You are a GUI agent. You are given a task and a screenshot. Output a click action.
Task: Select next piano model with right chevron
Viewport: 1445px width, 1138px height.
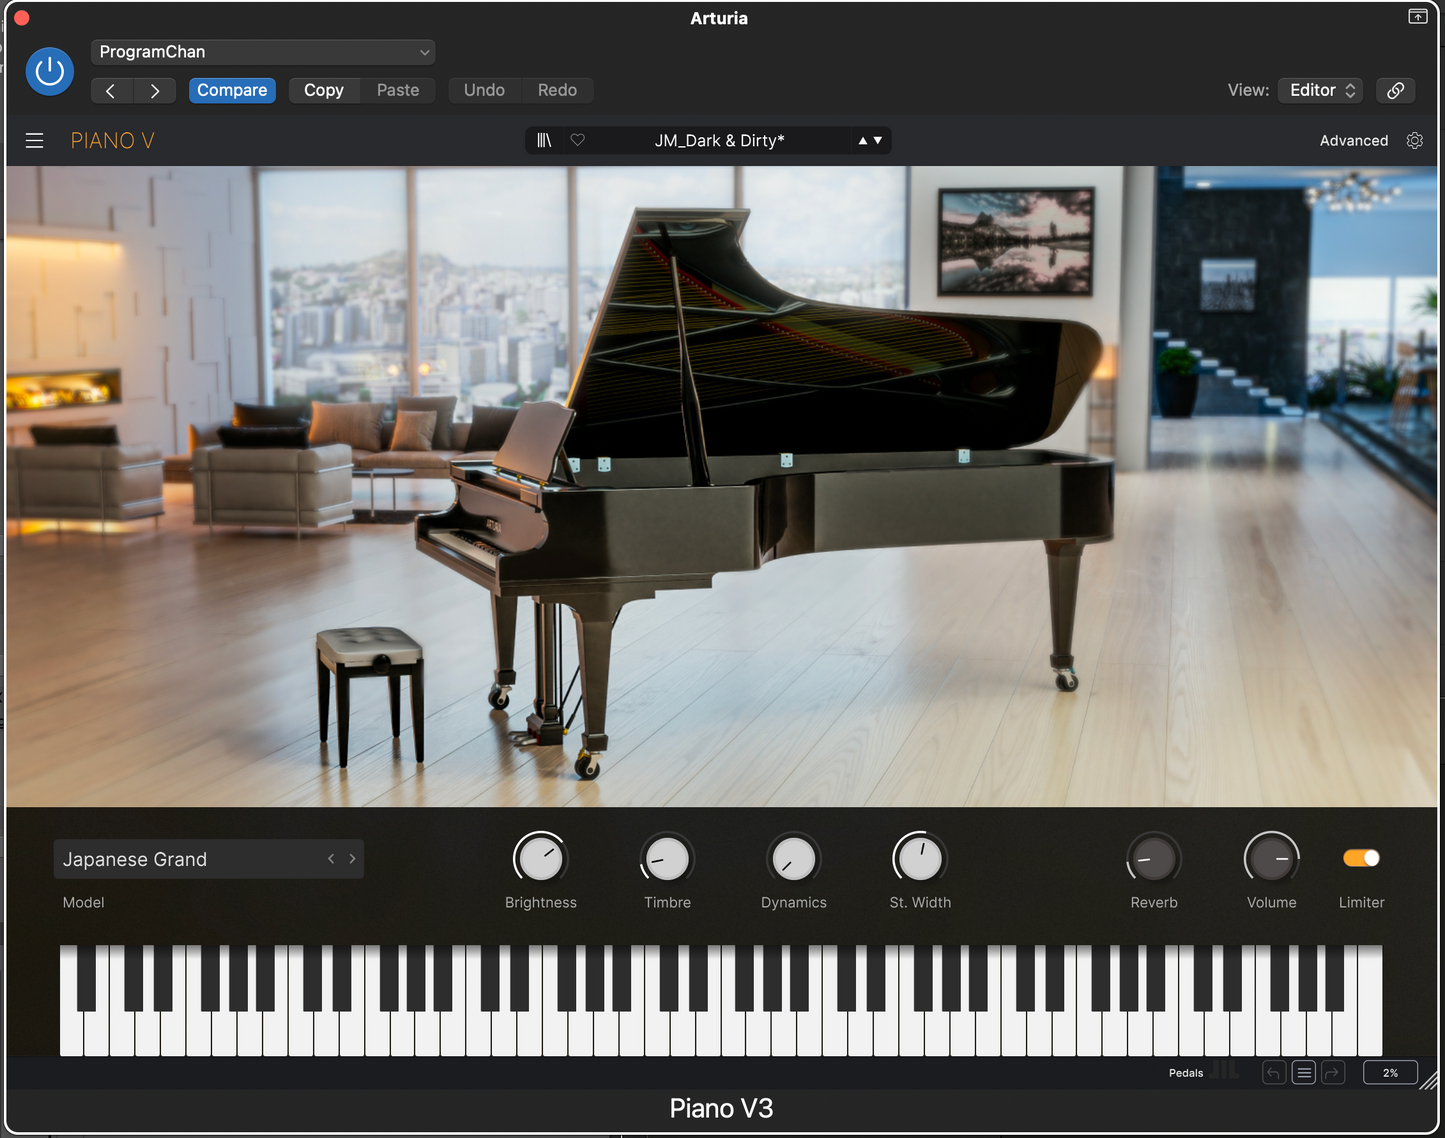pyautogui.click(x=352, y=859)
